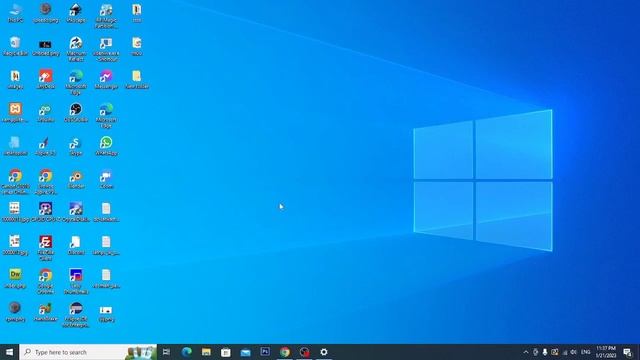
Task: Switch to Google Chrome on the taskbar
Action: 284,352
